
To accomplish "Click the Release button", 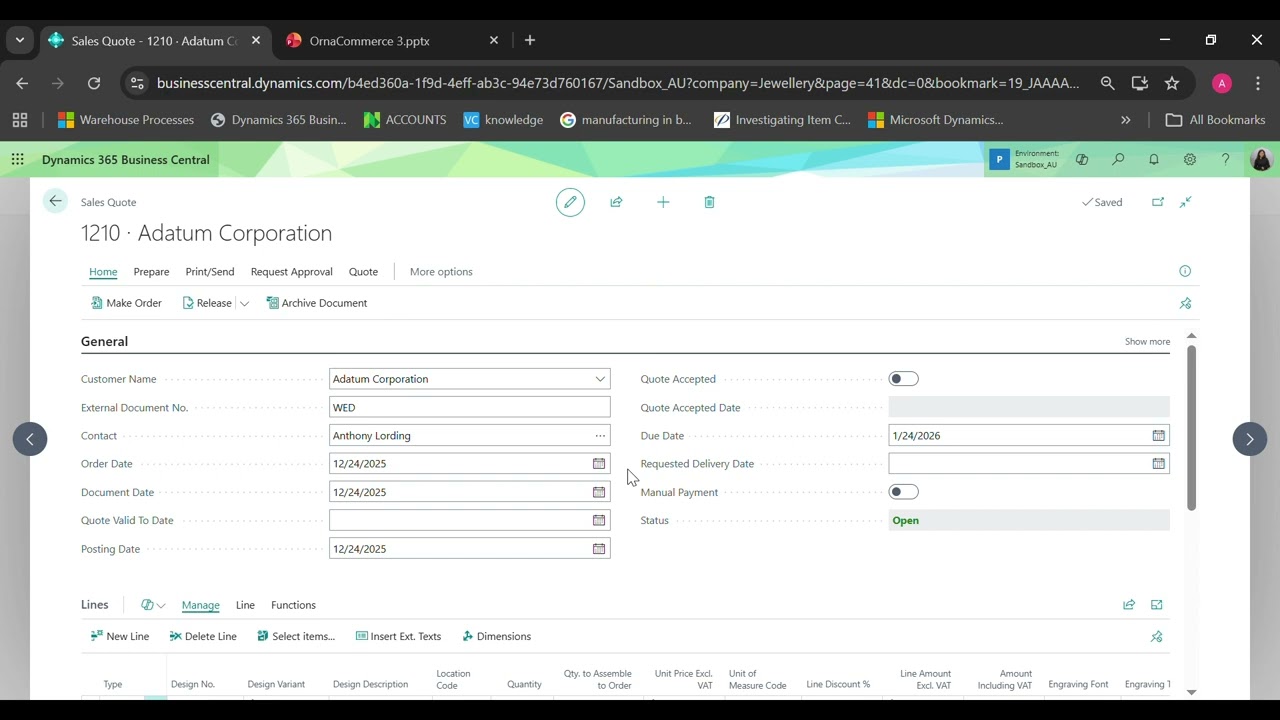I will point(207,303).
